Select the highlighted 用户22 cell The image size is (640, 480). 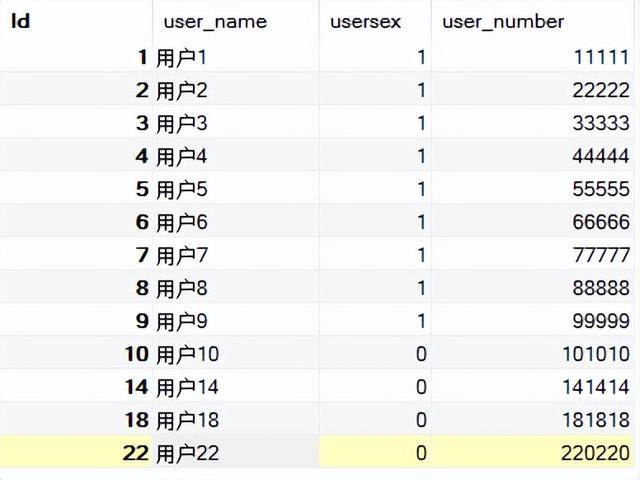point(236,453)
